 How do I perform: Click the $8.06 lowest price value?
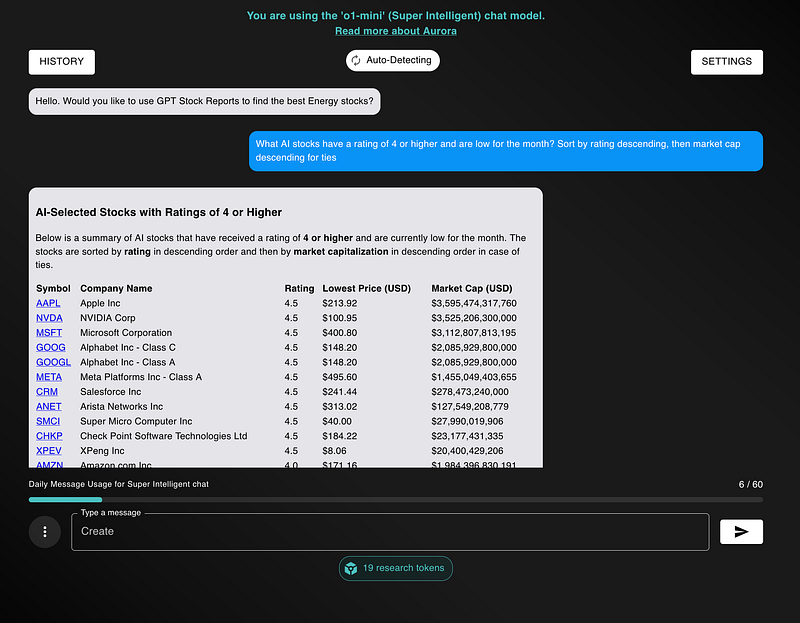click(x=334, y=451)
